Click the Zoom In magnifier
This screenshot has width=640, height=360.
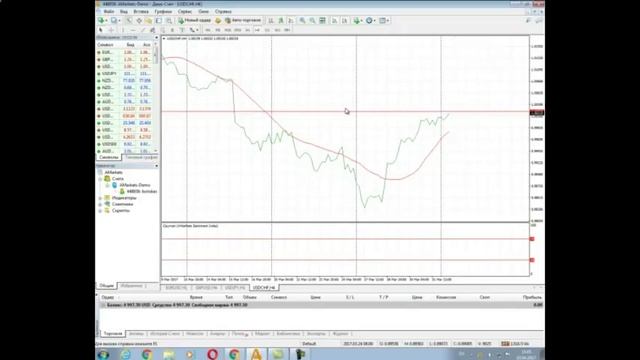click(302, 20)
